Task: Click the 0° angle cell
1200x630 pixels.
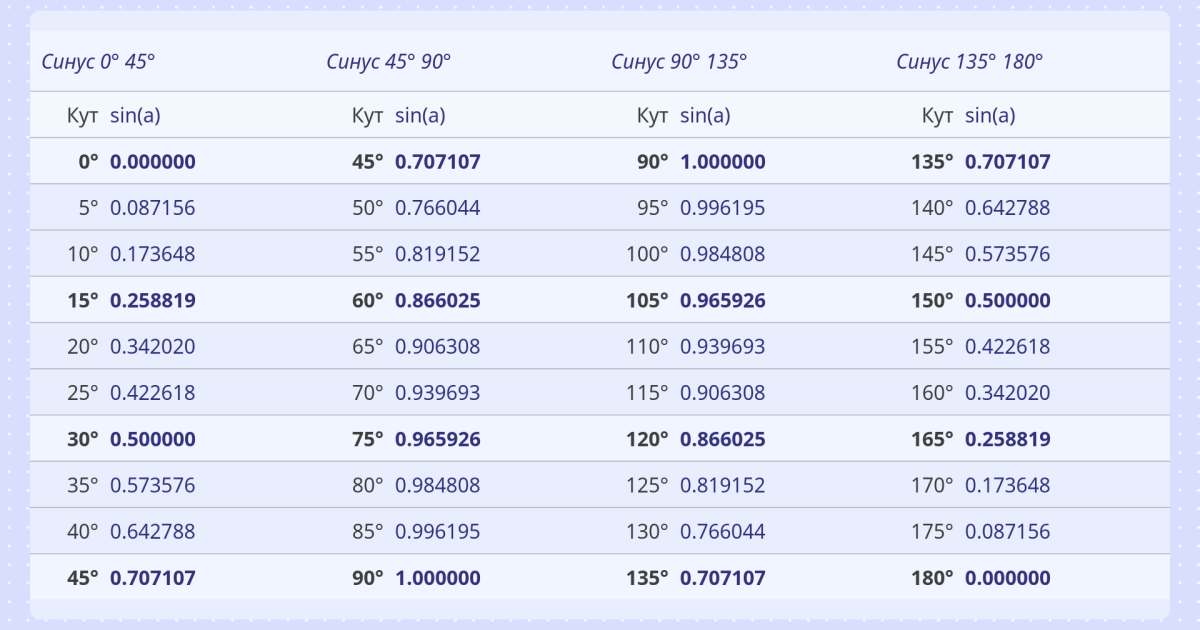Action: click(88, 162)
